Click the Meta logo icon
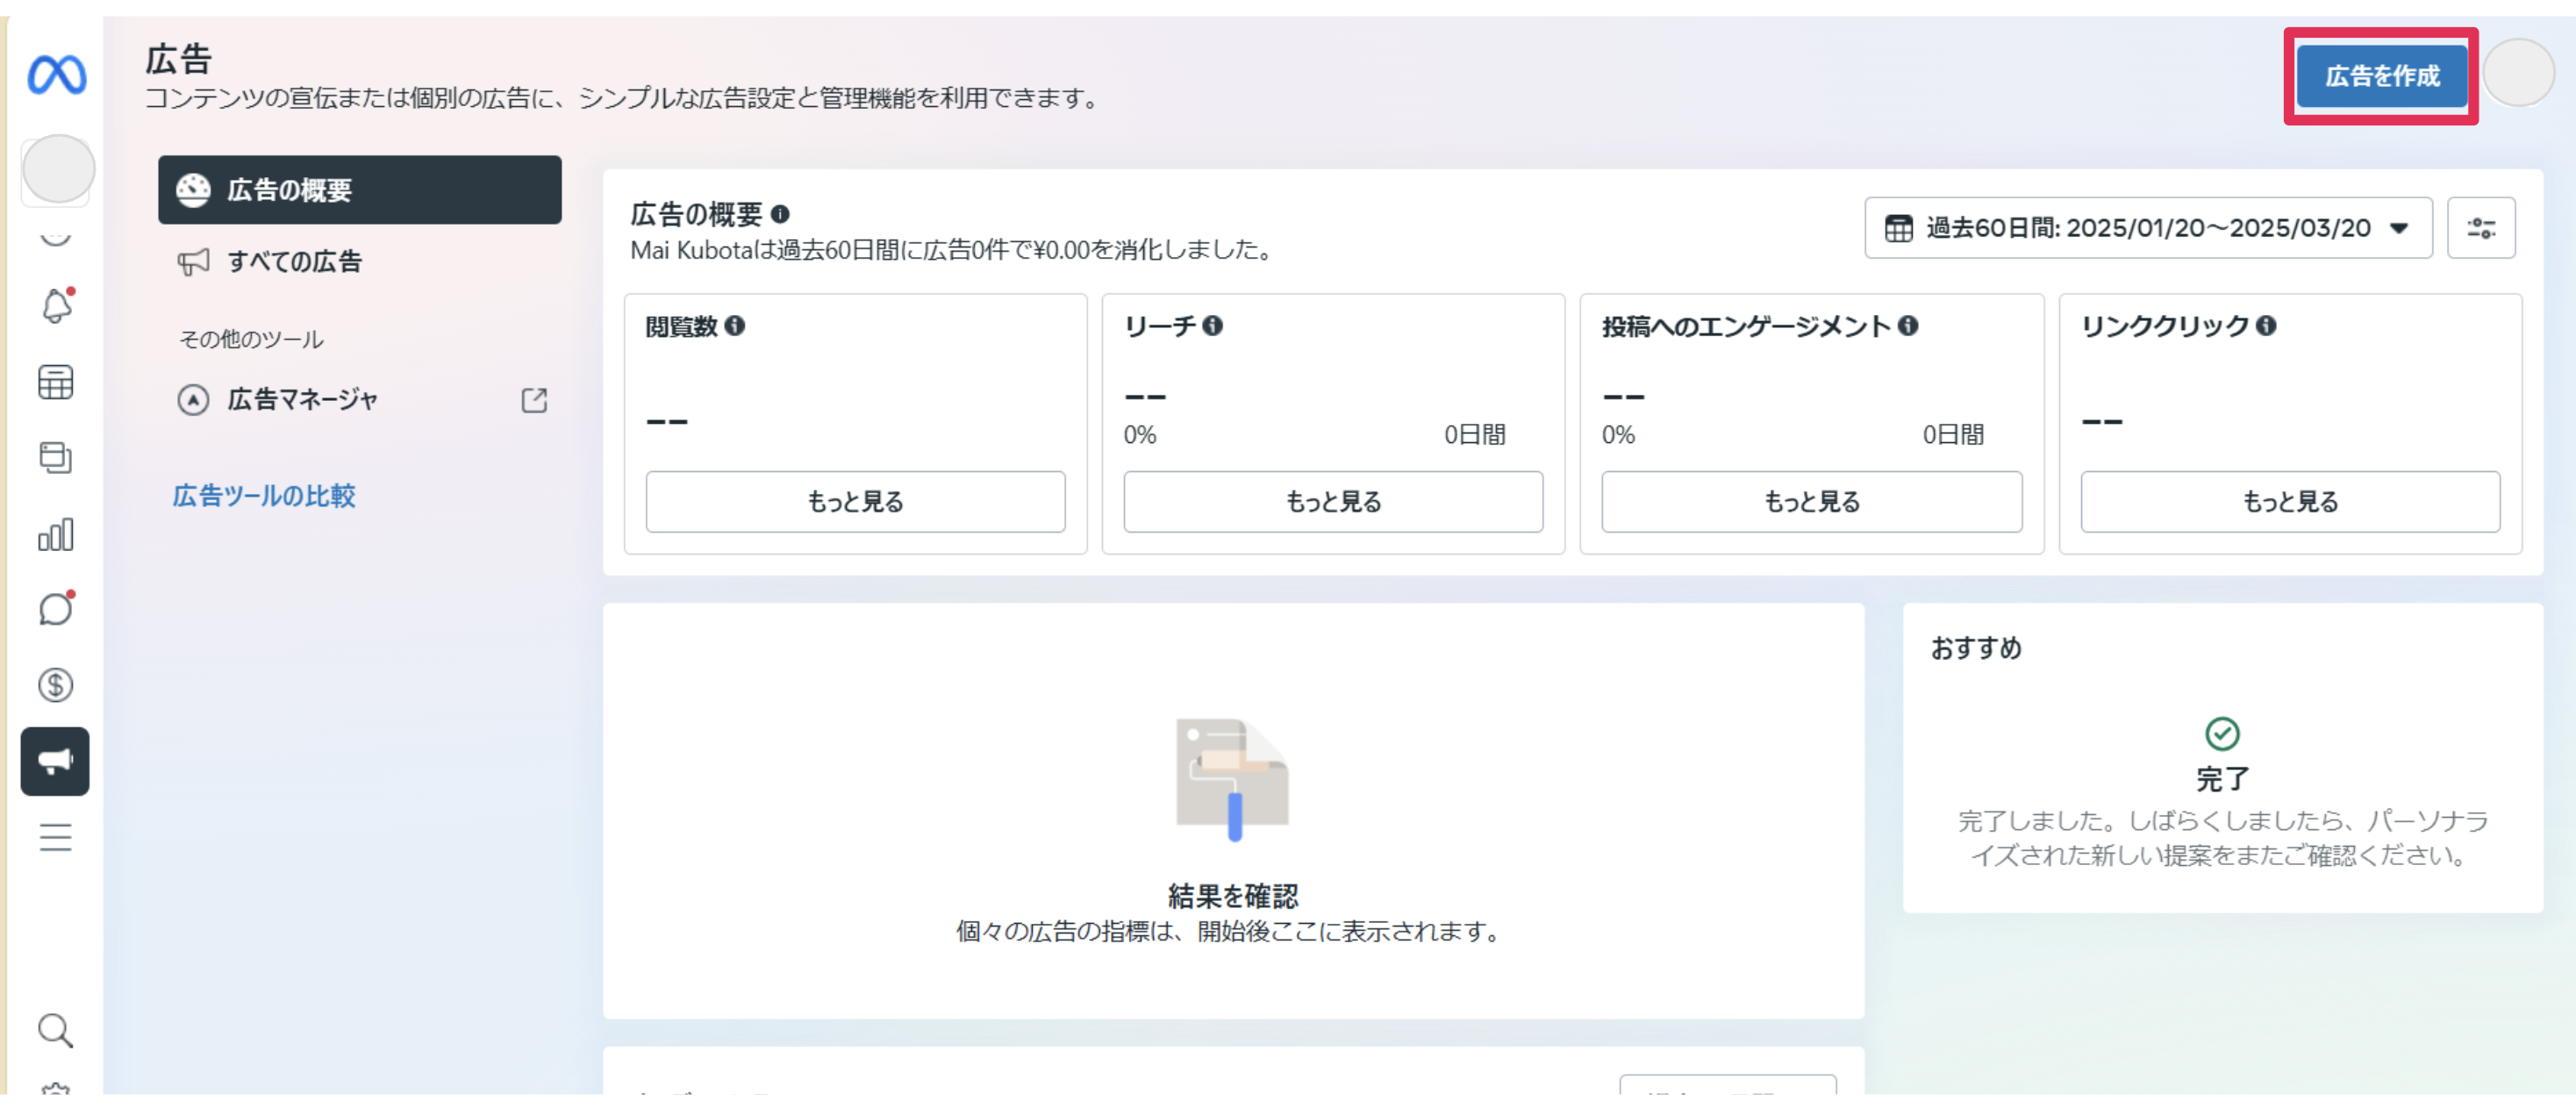2576x1116 pixels. point(56,75)
